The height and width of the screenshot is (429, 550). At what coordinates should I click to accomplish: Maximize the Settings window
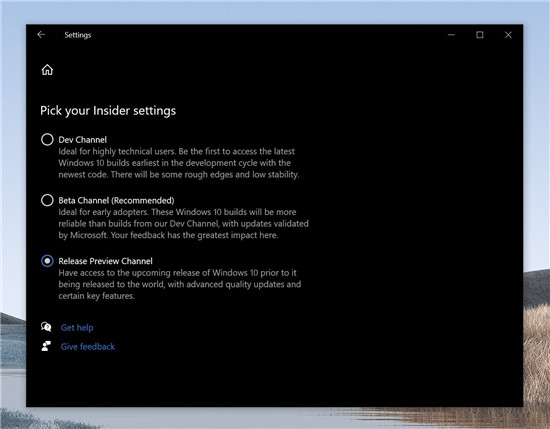[x=479, y=35]
